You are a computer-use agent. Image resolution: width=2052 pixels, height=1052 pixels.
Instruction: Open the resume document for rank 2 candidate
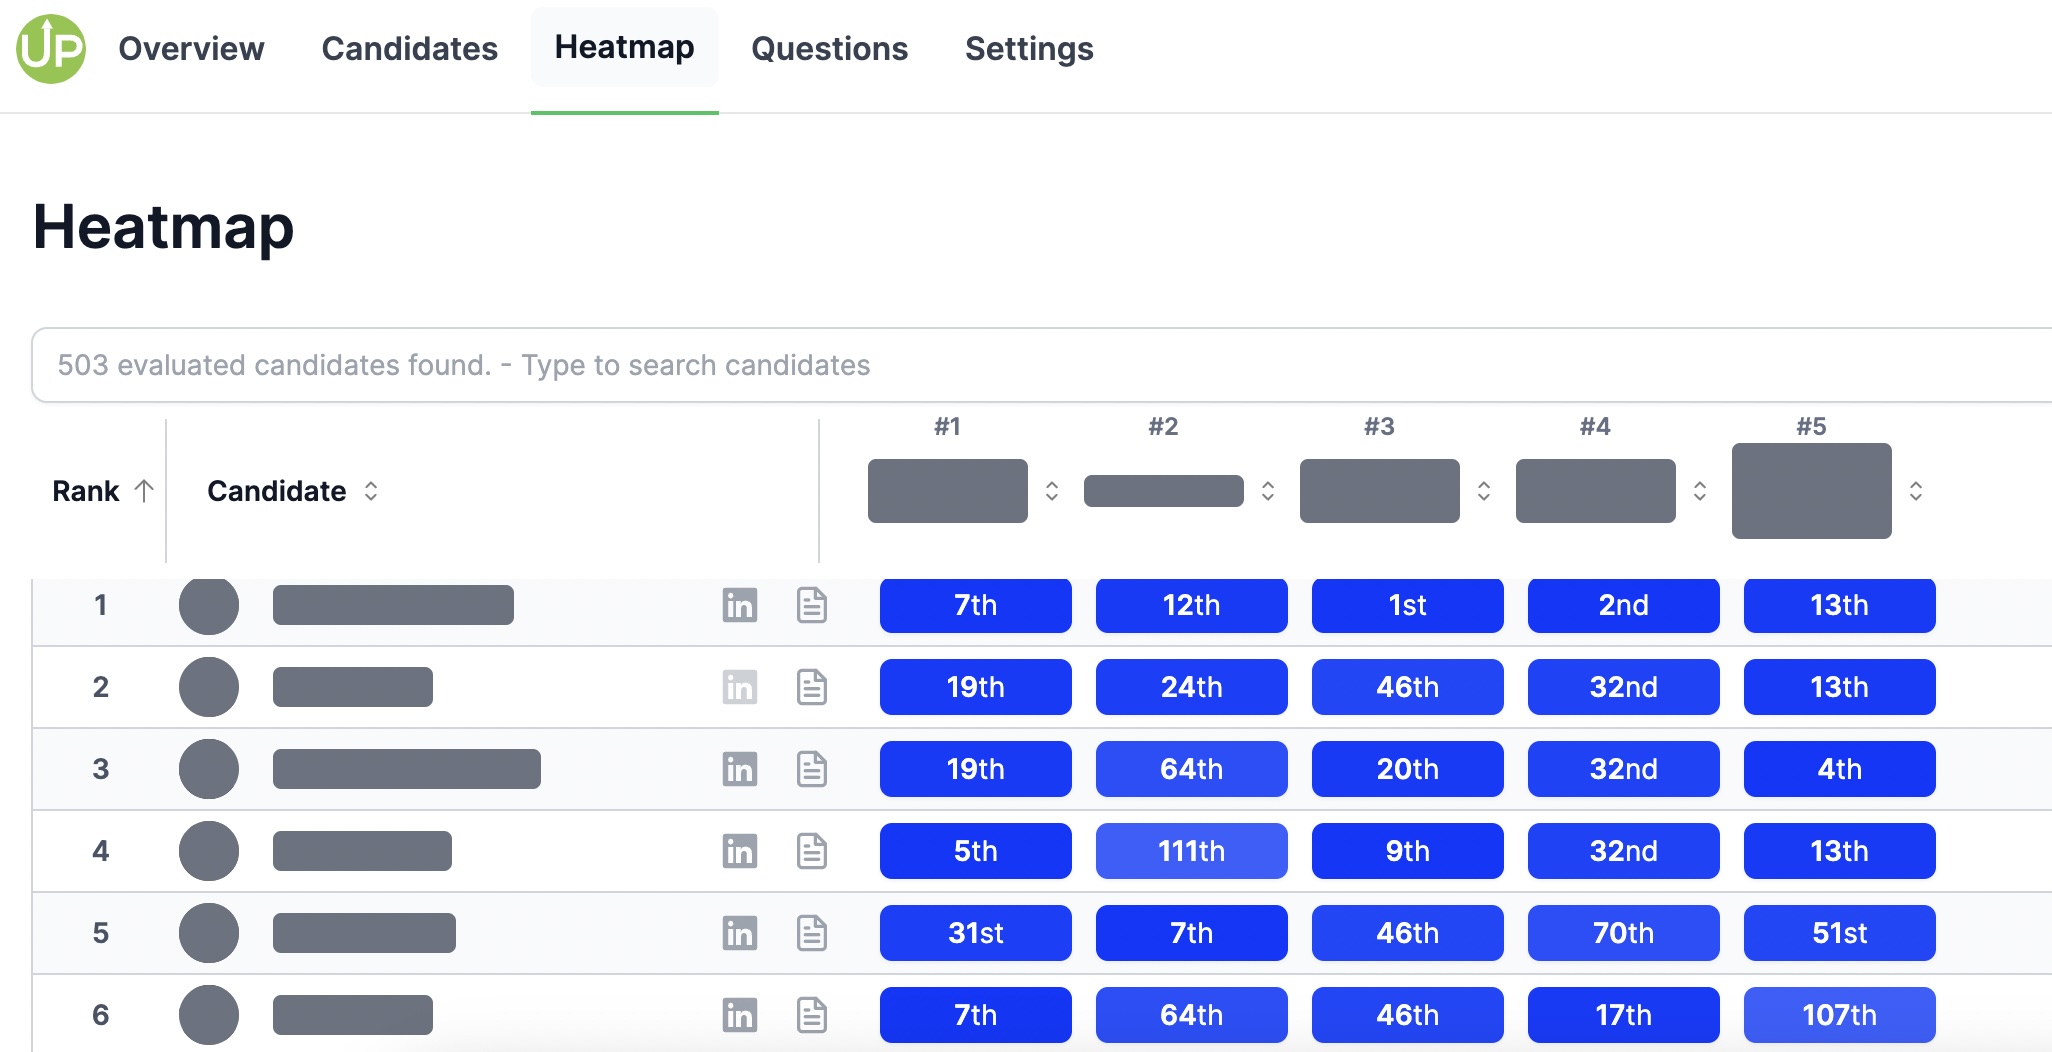coord(812,687)
